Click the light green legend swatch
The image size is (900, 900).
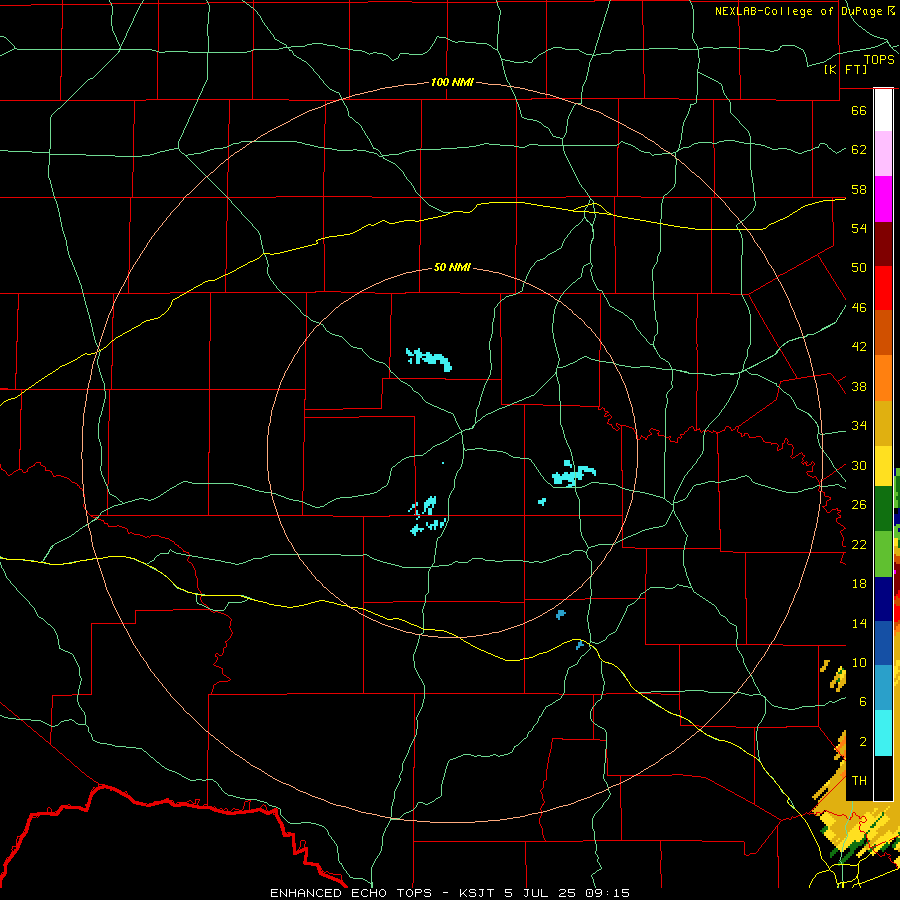tap(883, 554)
